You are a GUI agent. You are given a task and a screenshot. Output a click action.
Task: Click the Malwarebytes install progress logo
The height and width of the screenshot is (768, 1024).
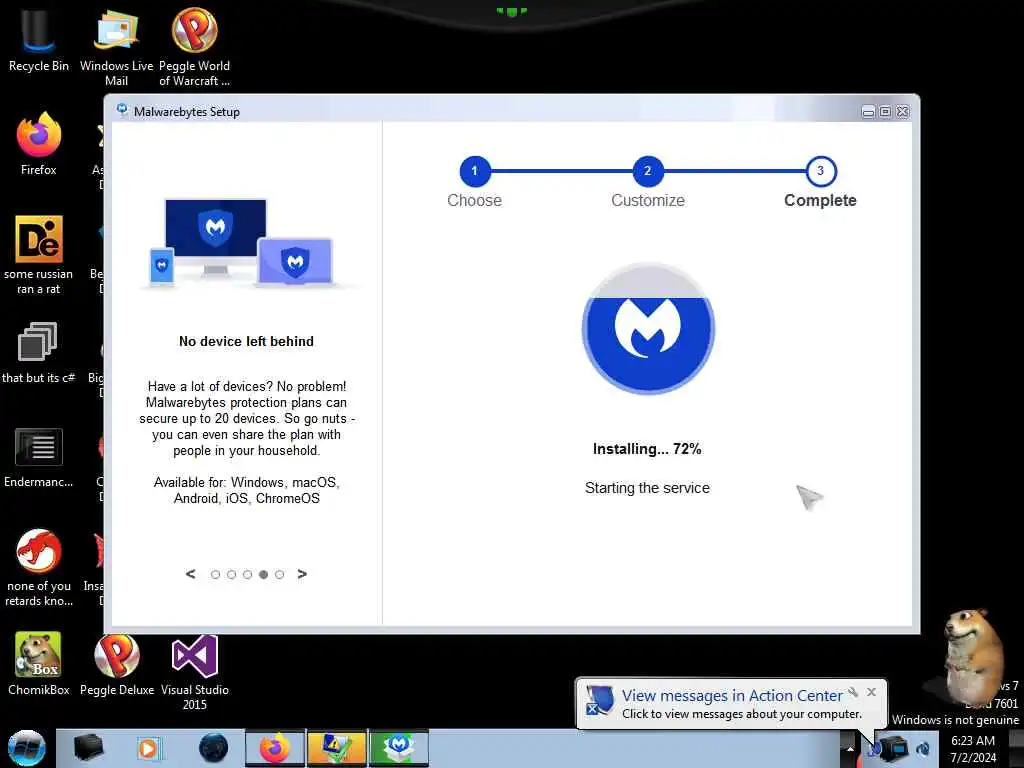tap(648, 329)
